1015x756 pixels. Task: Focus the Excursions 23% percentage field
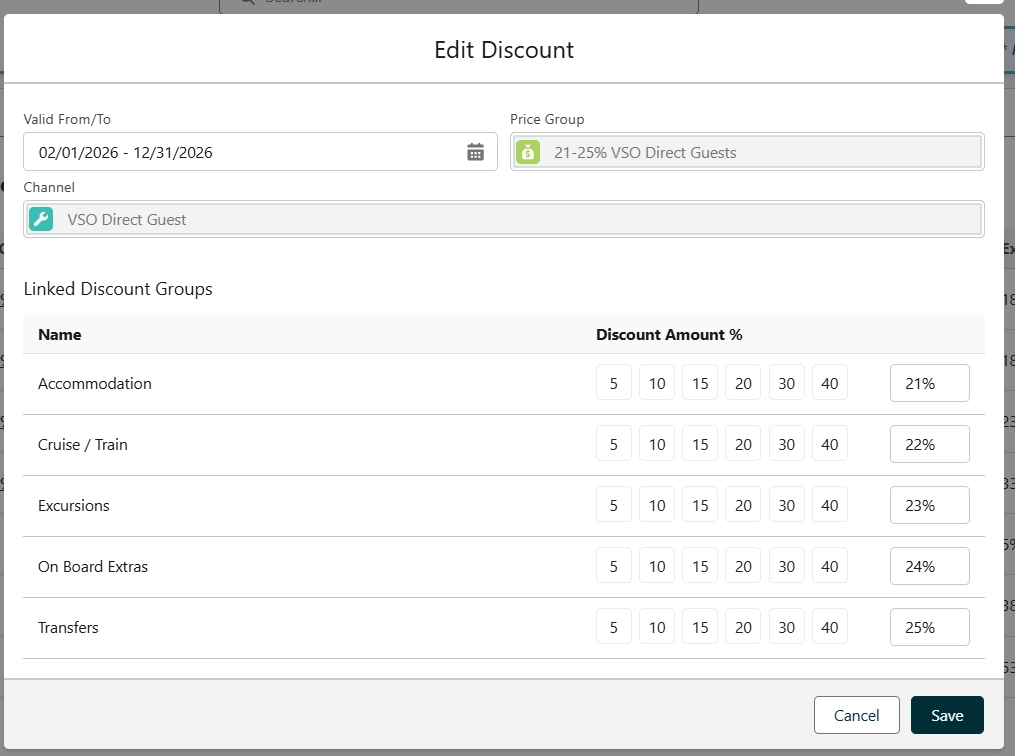click(x=929, y=505)
